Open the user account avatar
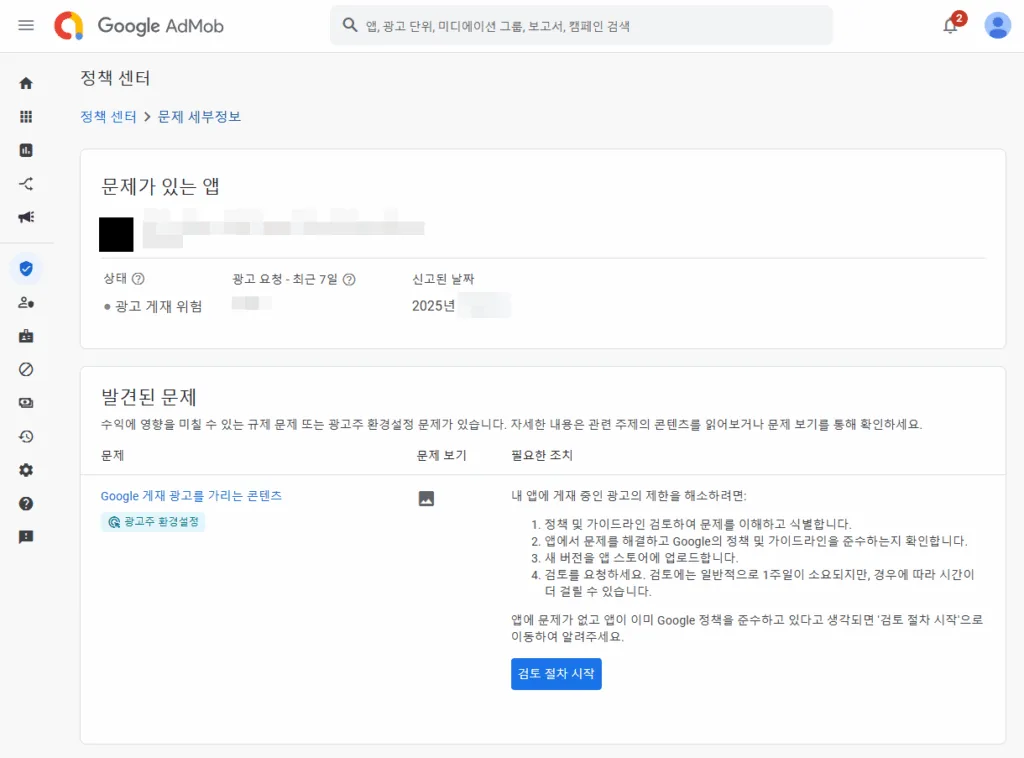The image size is (1024, 758). tap(997, 25)
